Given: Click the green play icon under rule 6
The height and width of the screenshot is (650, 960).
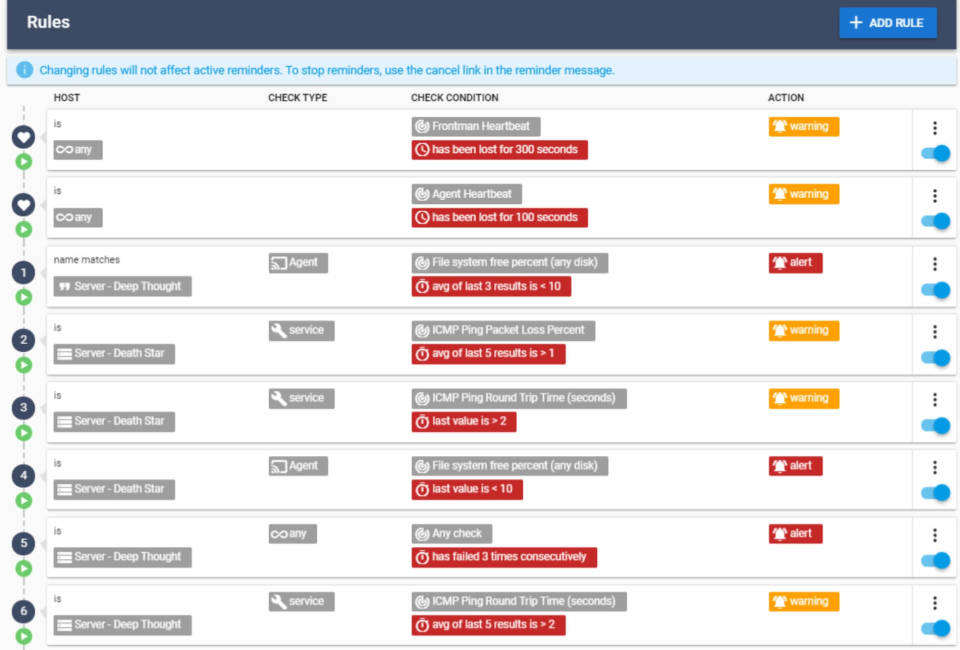Looking at the screenshot, I should tap(23, 636).
